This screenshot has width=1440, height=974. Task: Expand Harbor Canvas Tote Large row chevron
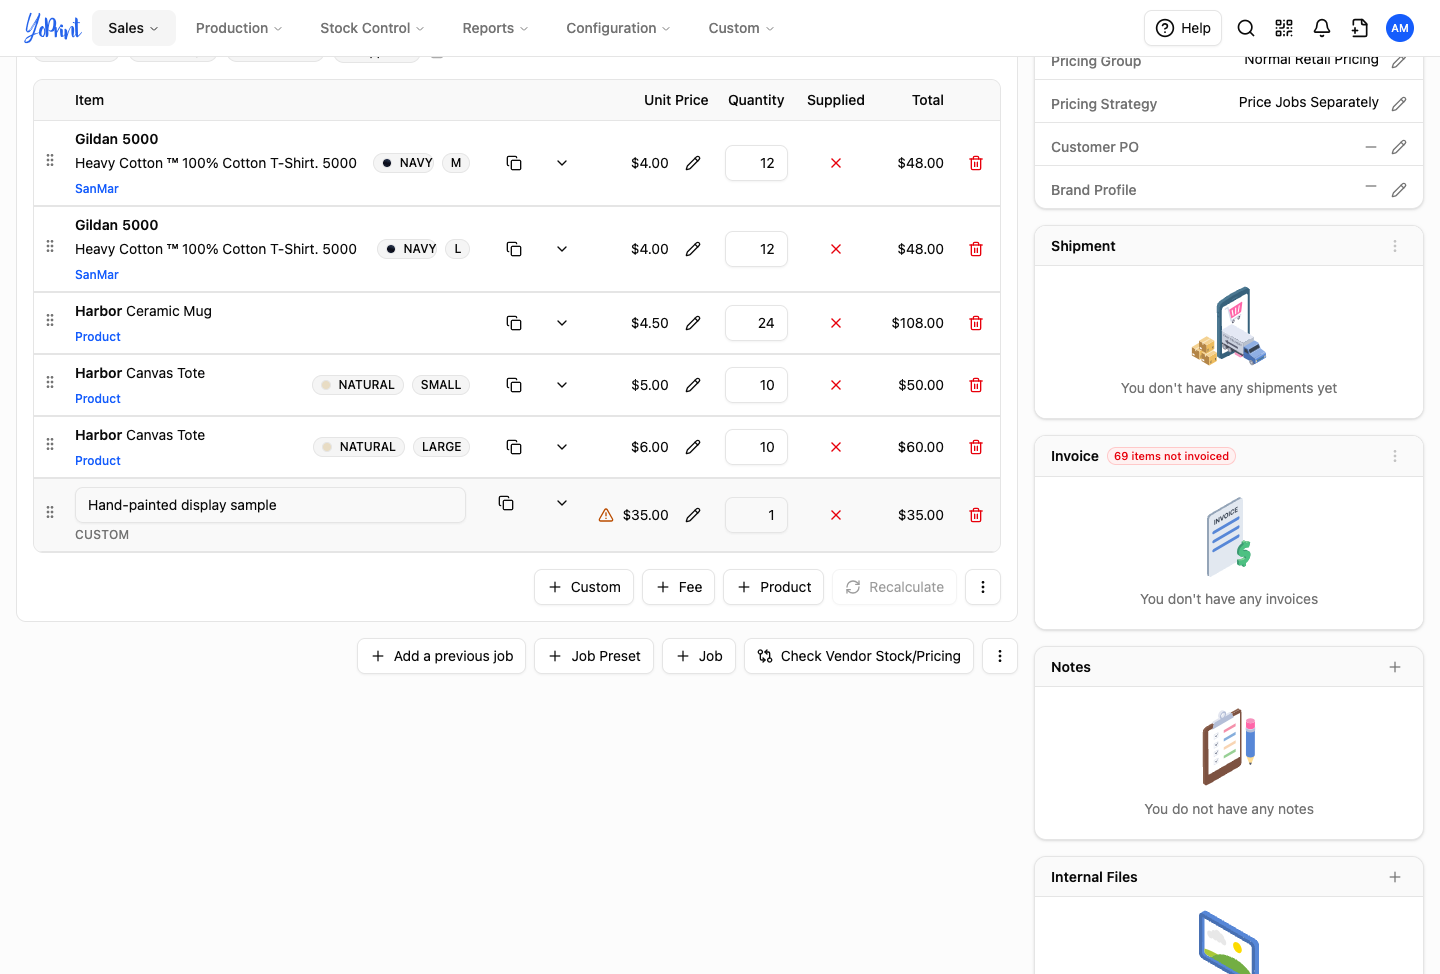[x=562, y=447]
